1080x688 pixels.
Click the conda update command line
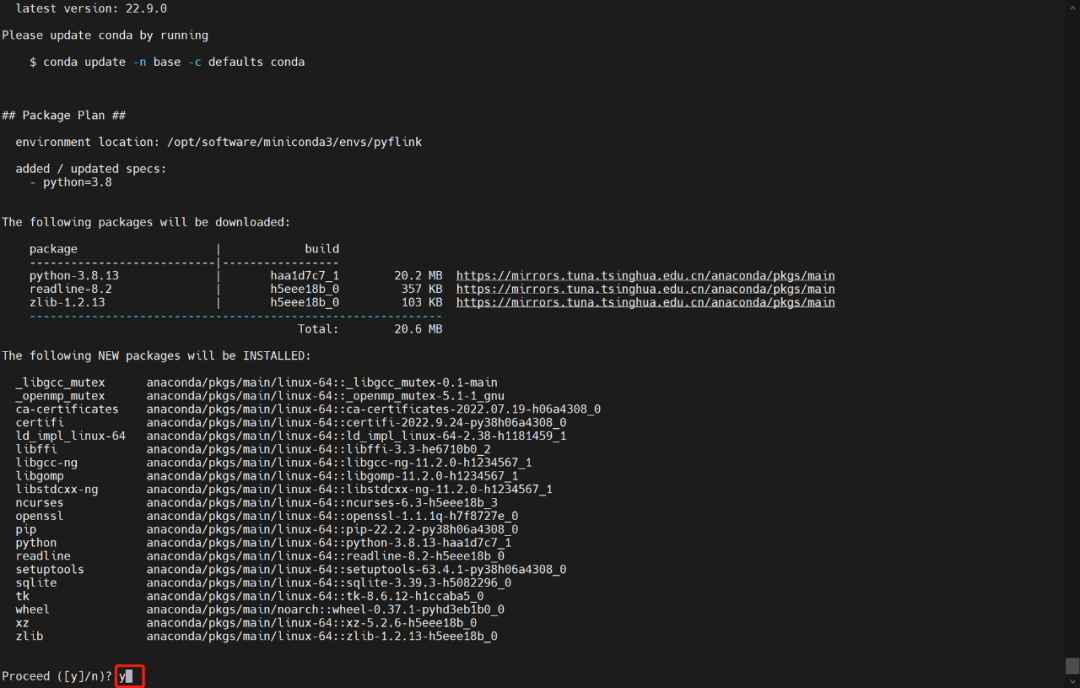[167, 62]
